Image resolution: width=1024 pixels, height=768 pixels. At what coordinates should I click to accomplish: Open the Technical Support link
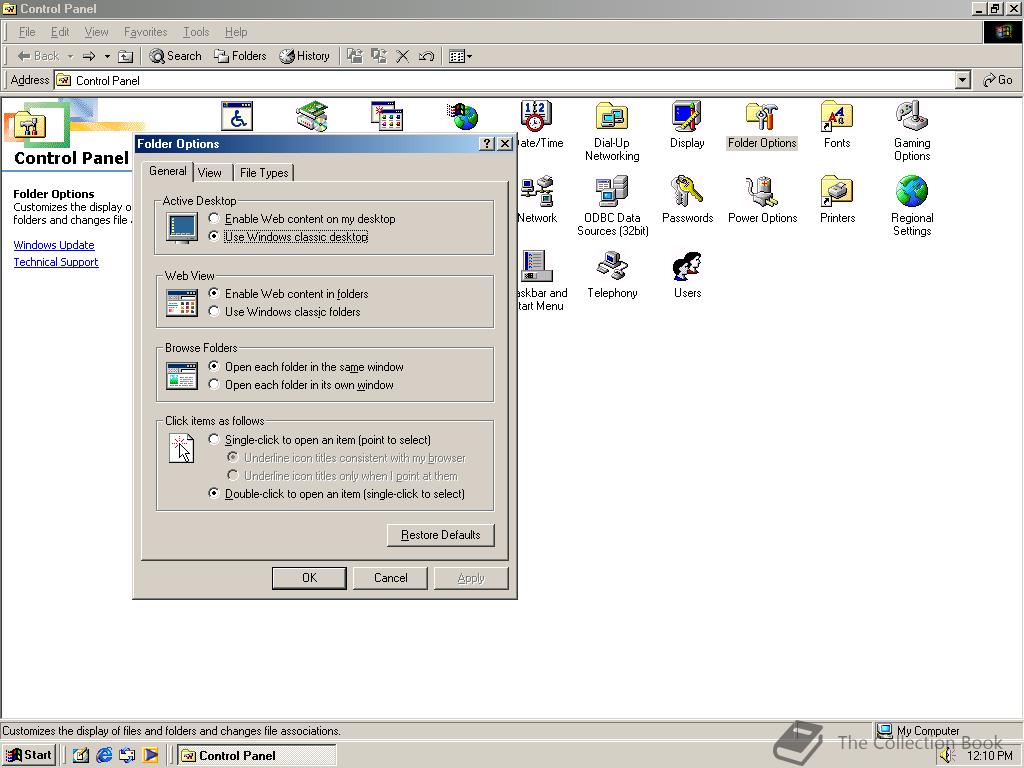[x=56, y=262]
